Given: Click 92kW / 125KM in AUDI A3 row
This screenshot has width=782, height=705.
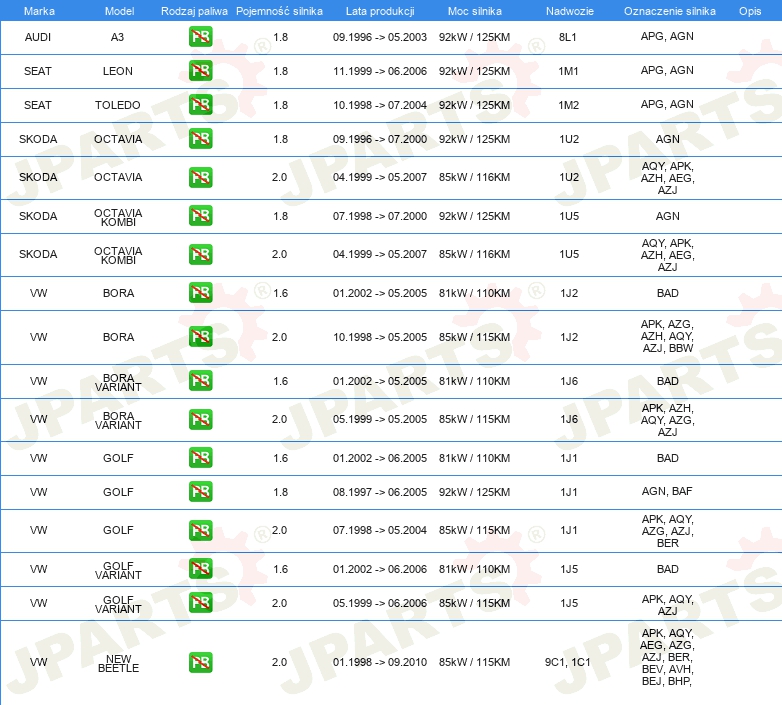Looking at the screenshot, I should click(474, 37).
